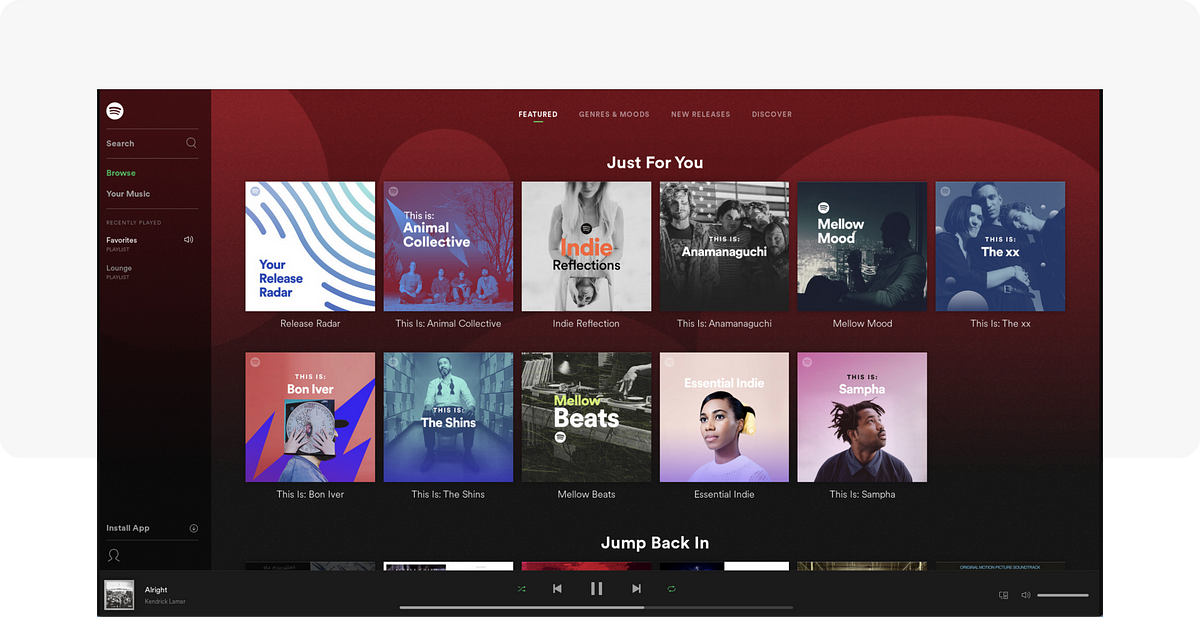The image size is (1200, 617).
Task: Adjust the volume slider
Action: (1063, 595)
